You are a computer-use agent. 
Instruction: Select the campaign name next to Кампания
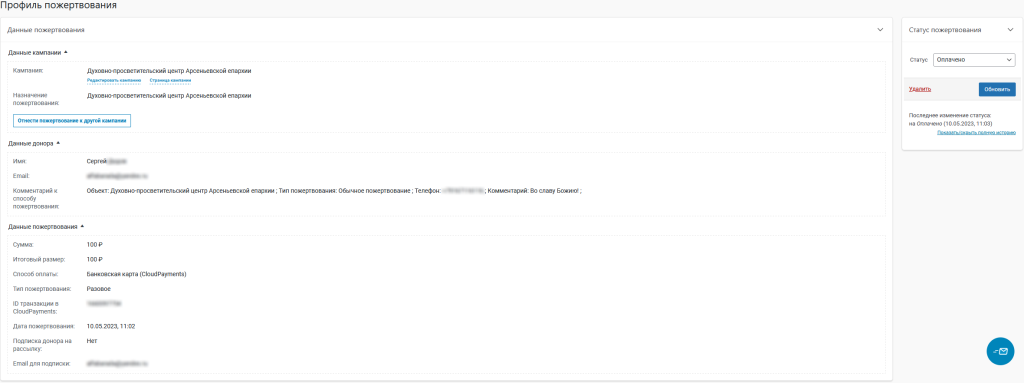tap(168, 71)
